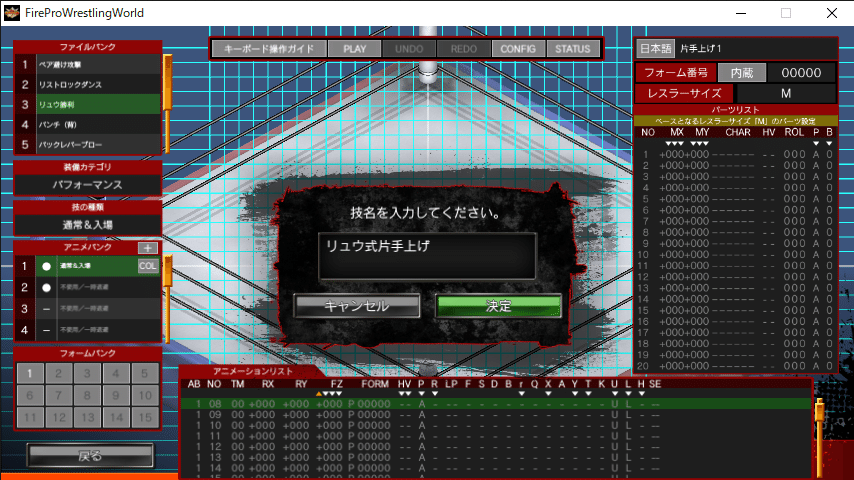The width and height of the screenshot is (854, 480).
Task: Select file bank entry バックレバーブロー
Action: (x=88, y=144)
